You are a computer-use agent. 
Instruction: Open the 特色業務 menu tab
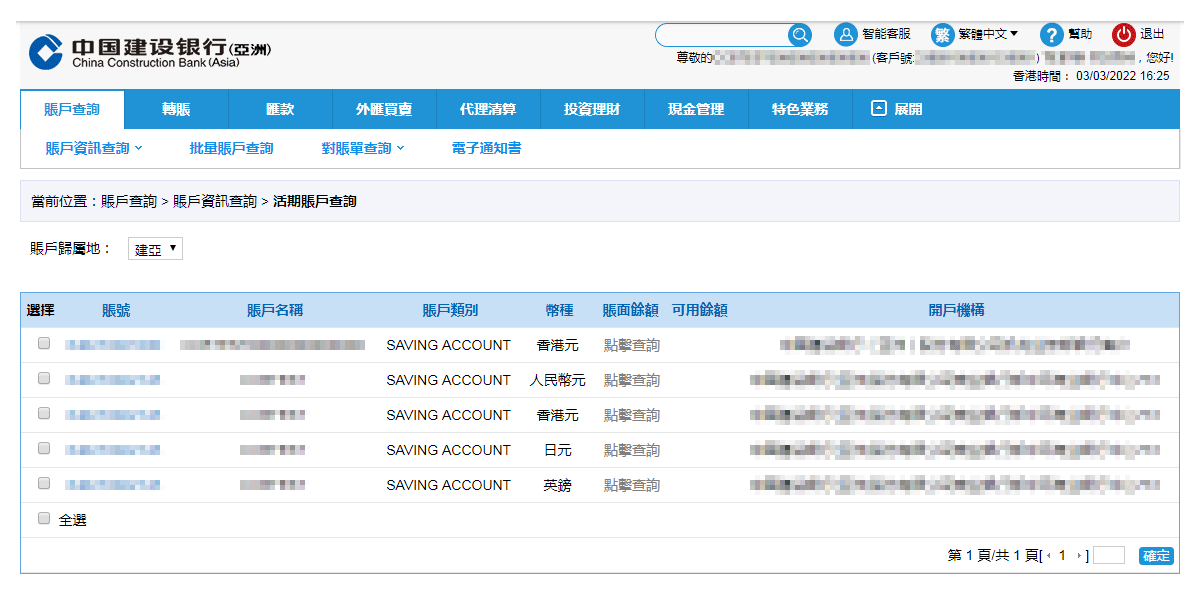800,109
